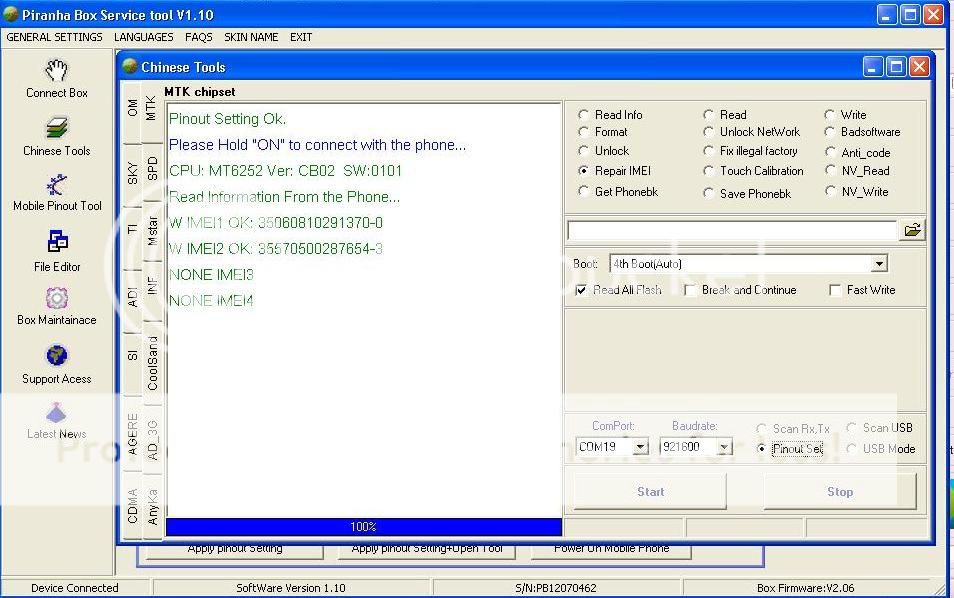Uncheck the Read All Flash checkbox
The width and height of the screenshot is (954, 598).
tap(581, 290)
